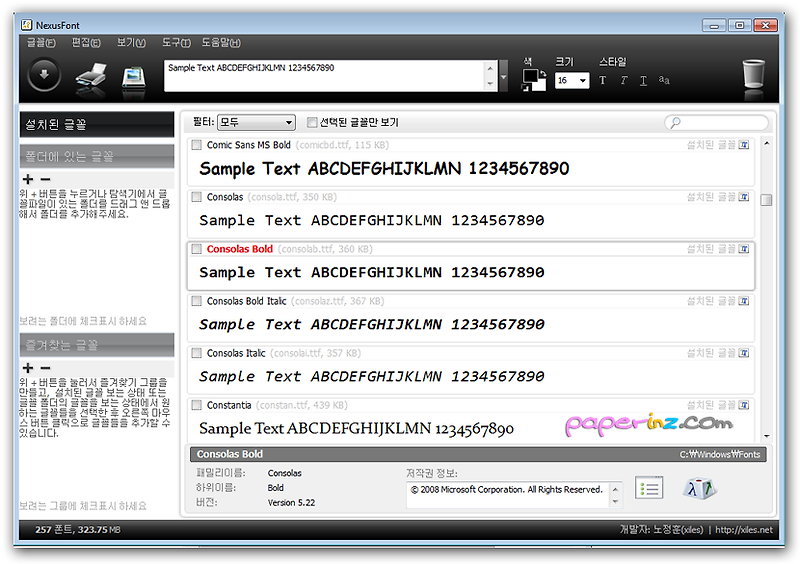
Task: Open the font size 16 dropdown
Action: click(x=571, y=80)
